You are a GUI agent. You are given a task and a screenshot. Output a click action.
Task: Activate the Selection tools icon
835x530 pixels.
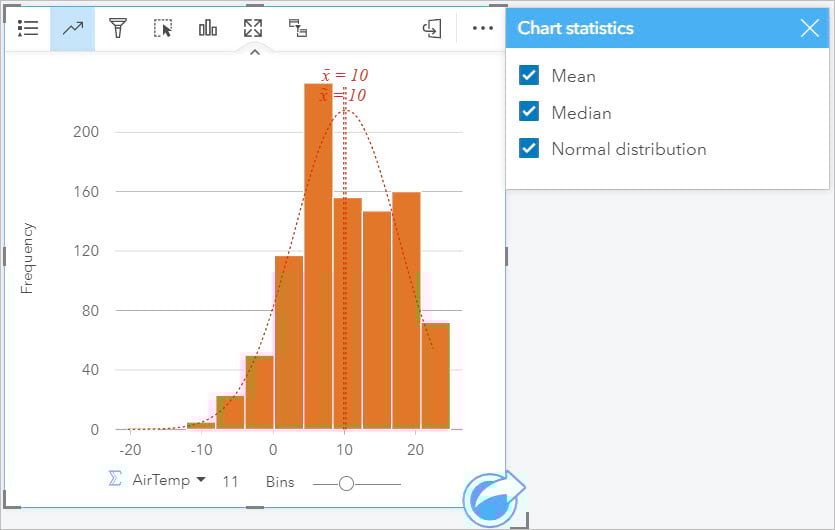point(163,28)
